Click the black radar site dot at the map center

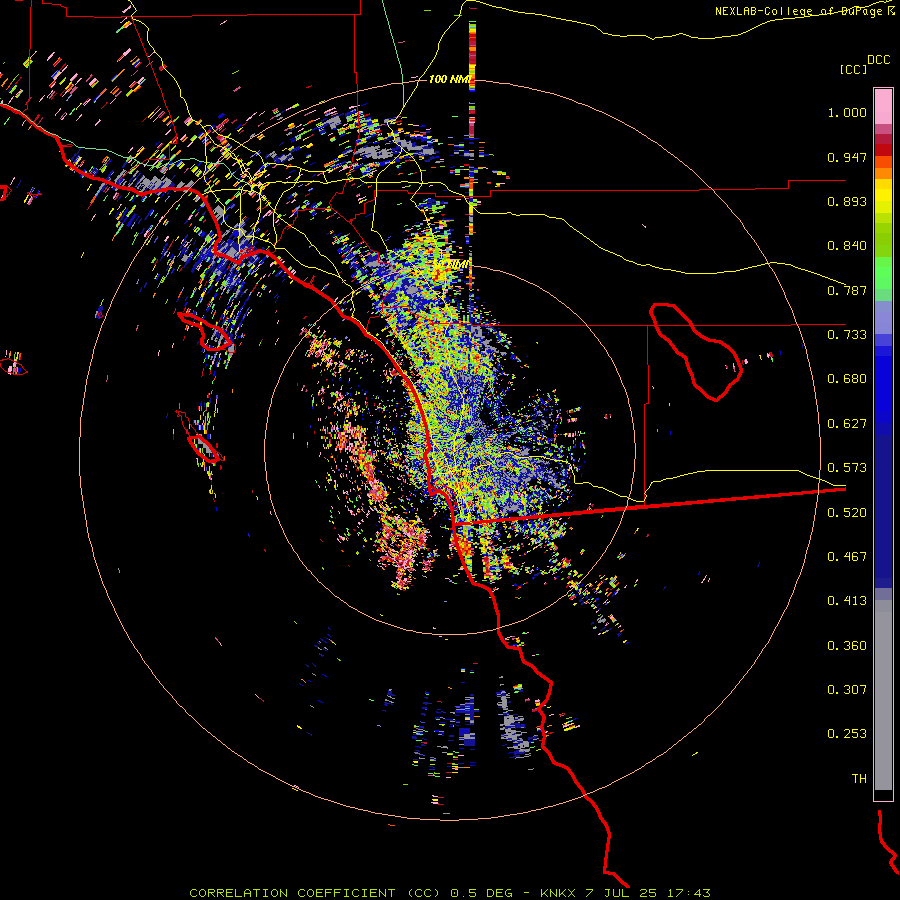click(x=469, y=438)
